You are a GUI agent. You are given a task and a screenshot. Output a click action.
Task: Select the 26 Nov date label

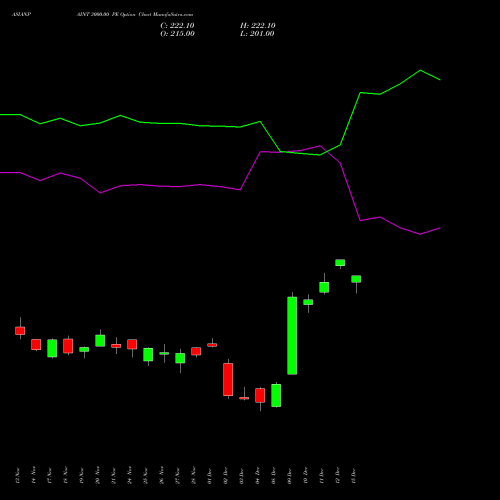[x=162, y=475]
